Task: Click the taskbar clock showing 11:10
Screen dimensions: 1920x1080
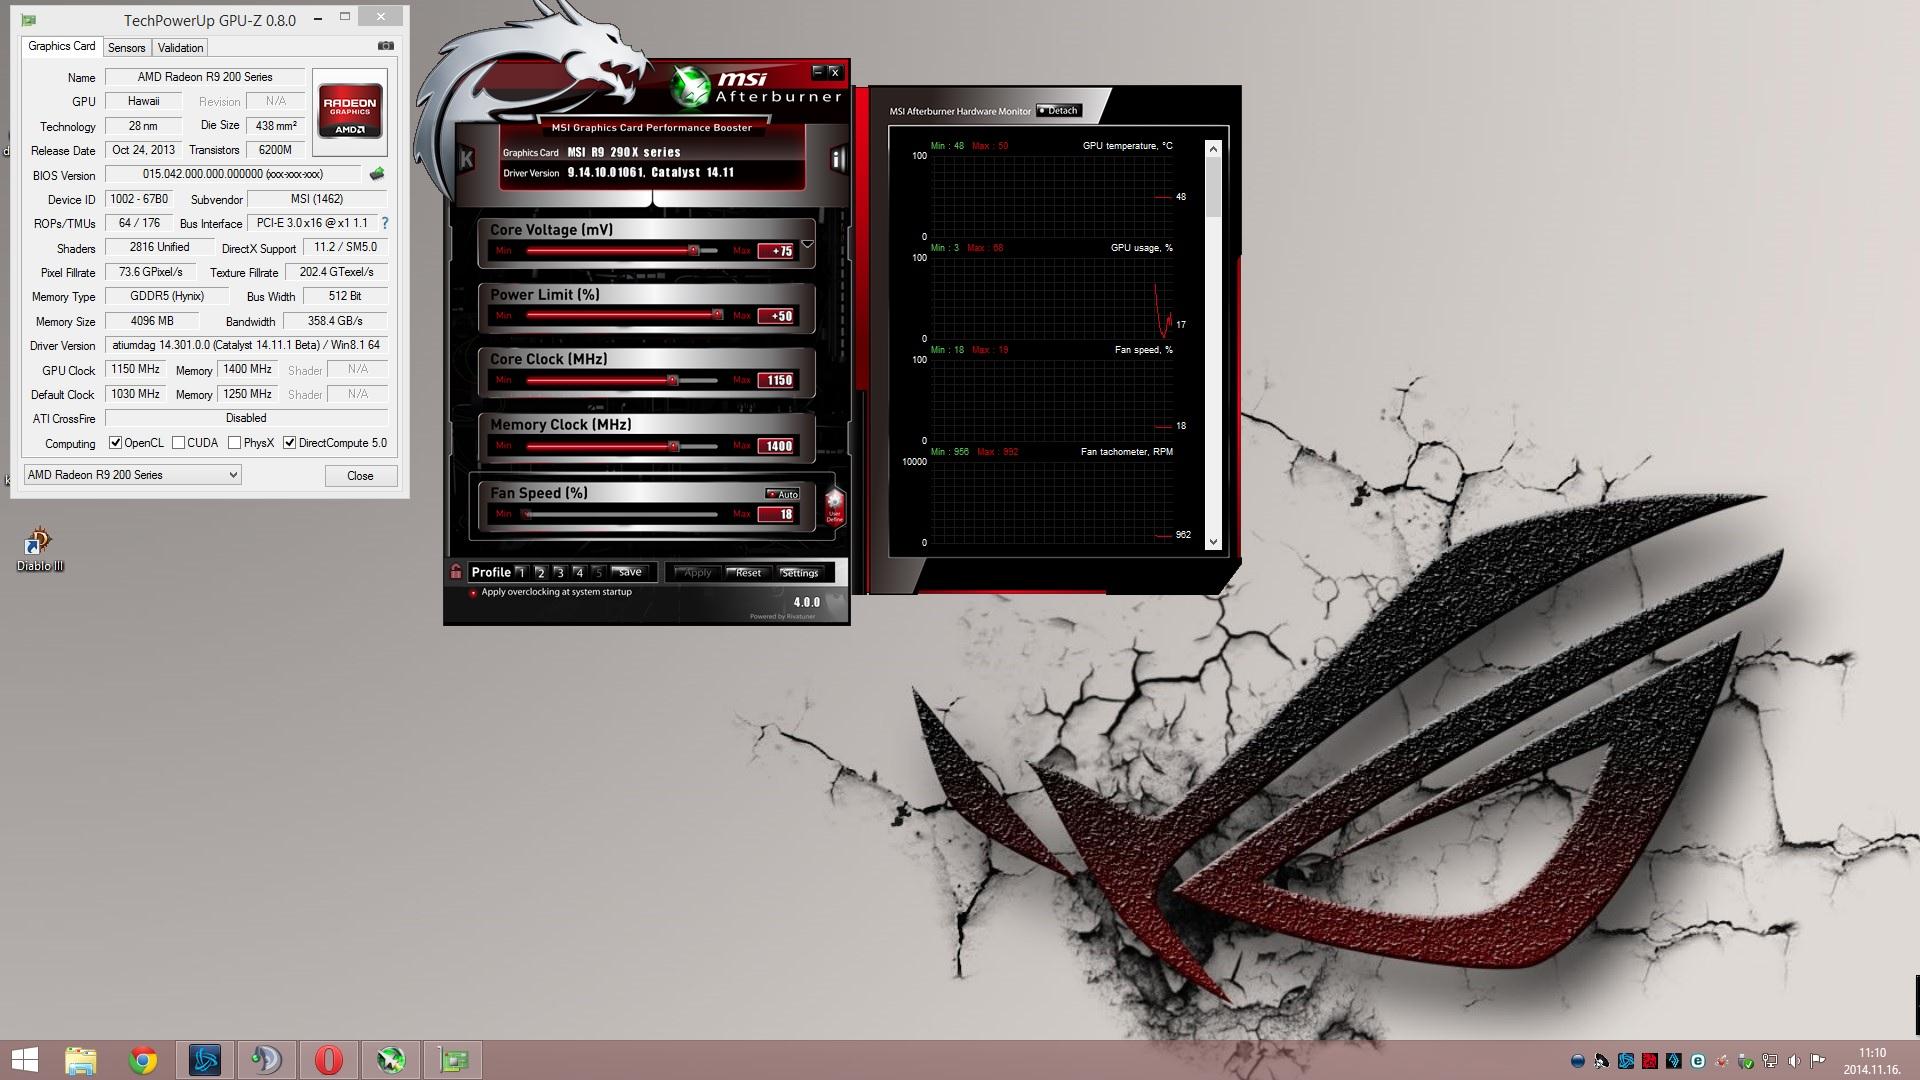Action: (x=1872, y=1061)
